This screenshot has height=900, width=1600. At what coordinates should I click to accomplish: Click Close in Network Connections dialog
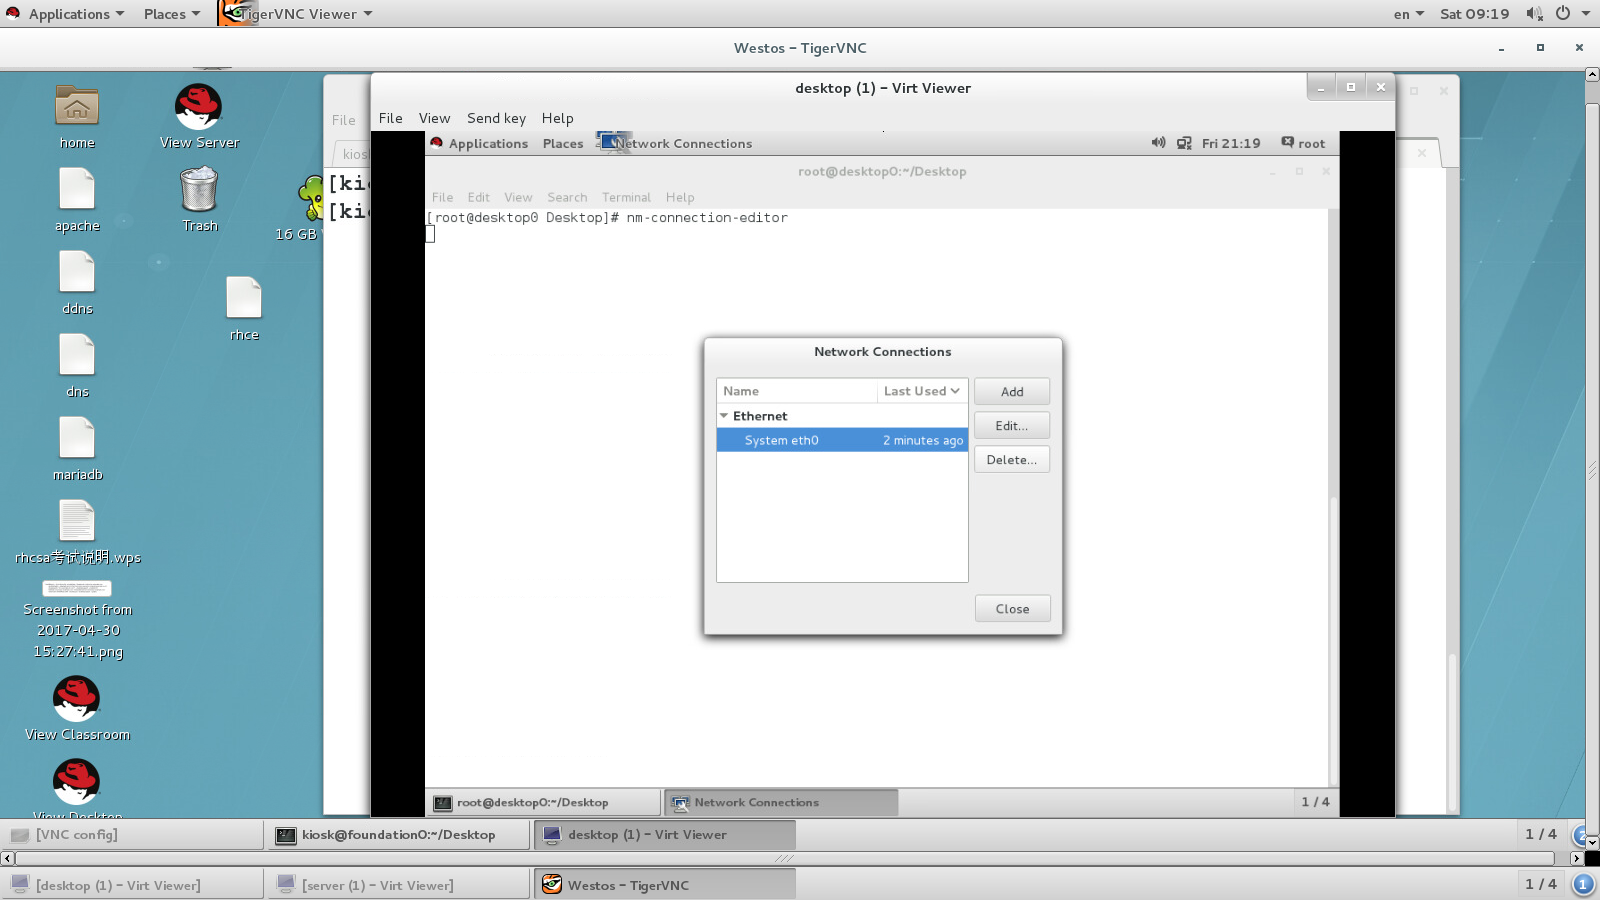(1012, 609)
